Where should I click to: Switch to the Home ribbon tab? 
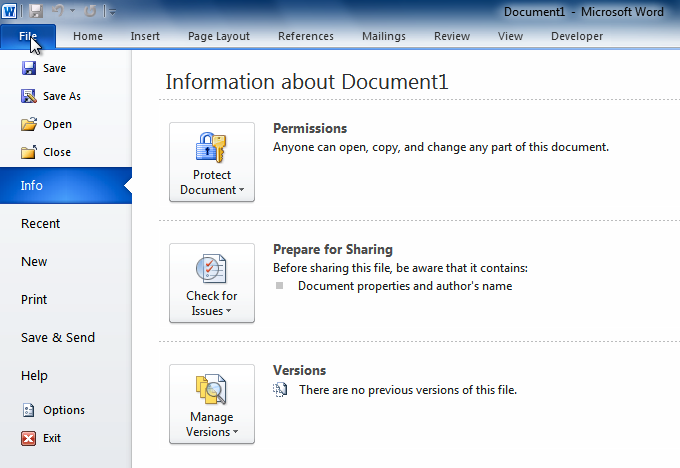(x=88, y=36)
